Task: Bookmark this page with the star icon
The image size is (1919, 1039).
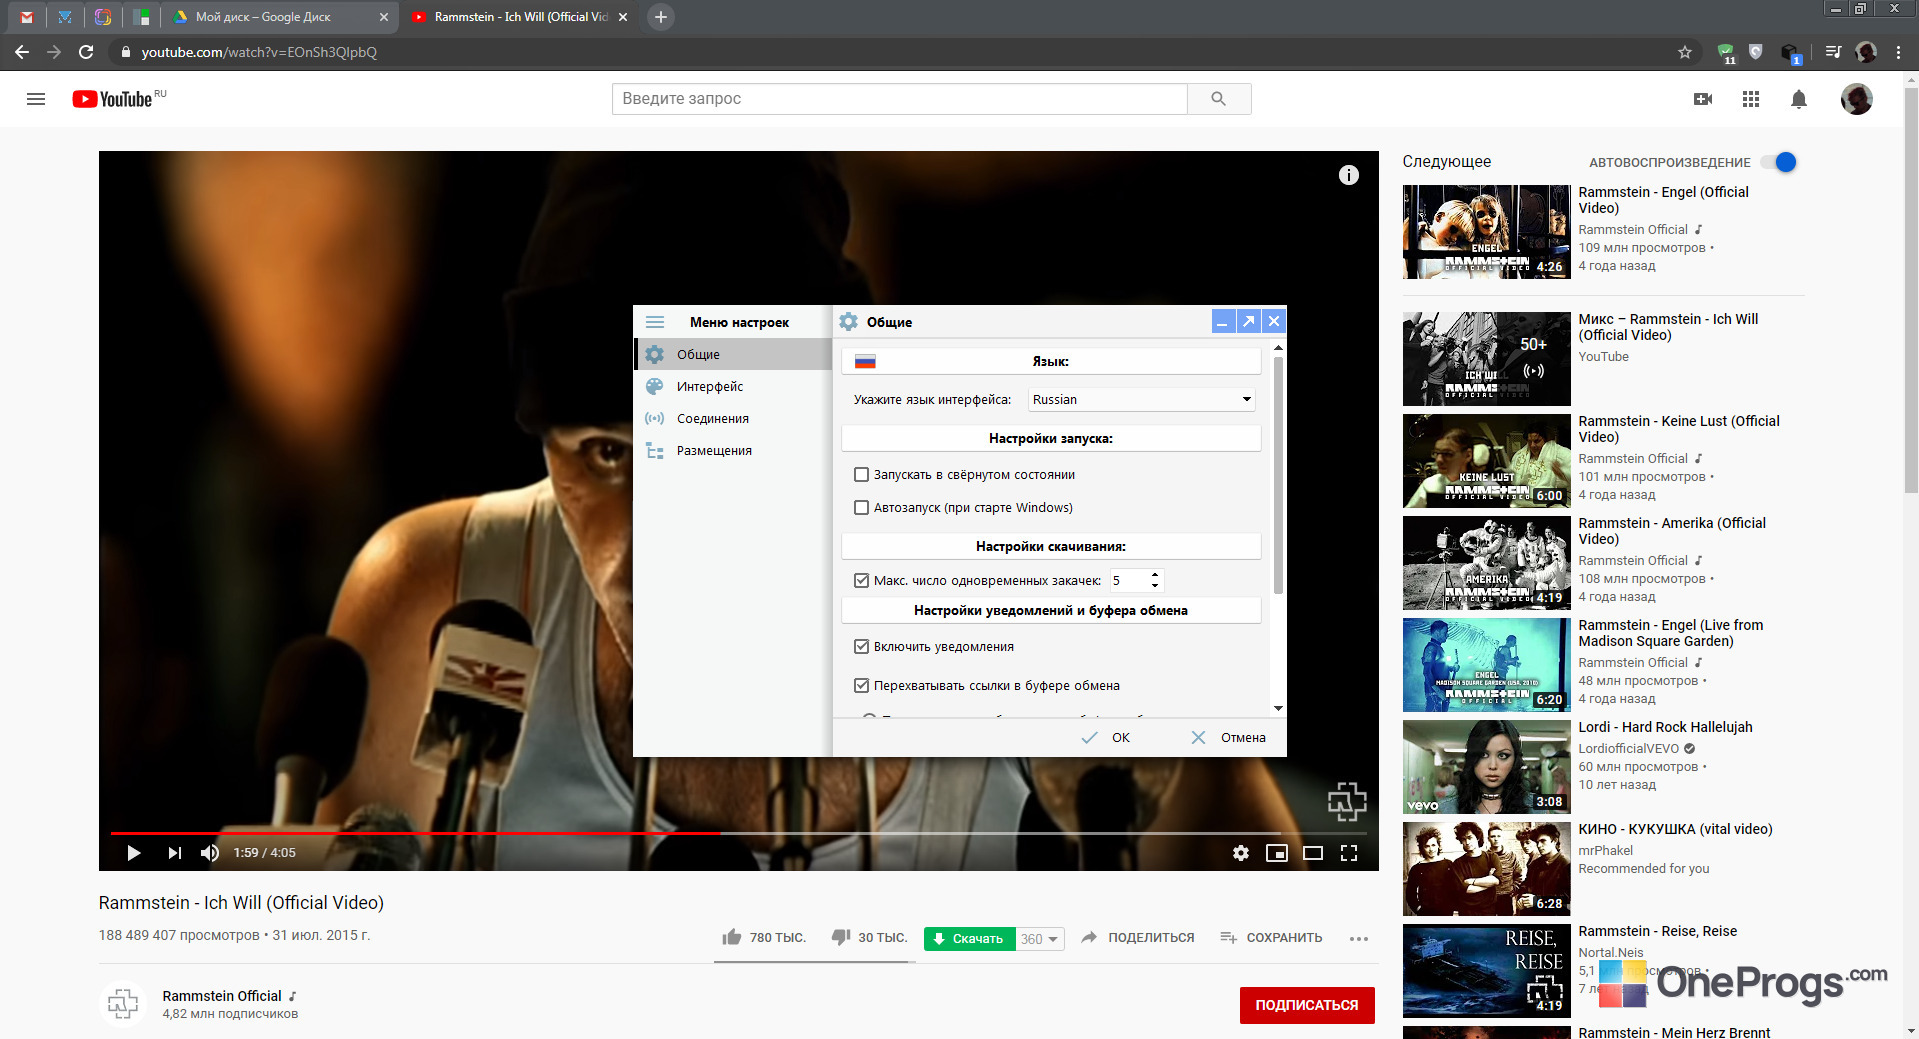Action: 1685,52
